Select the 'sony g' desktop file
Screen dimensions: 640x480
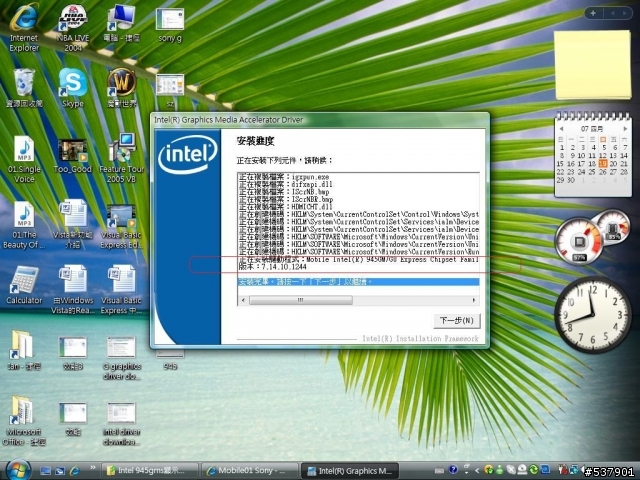point(170,24)
